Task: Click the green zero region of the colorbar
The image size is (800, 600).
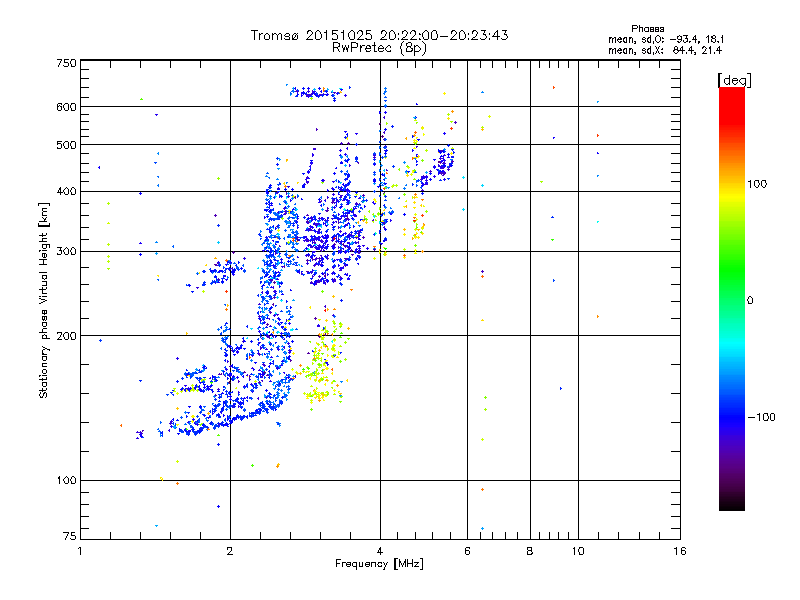Action: tap(732, 300)
